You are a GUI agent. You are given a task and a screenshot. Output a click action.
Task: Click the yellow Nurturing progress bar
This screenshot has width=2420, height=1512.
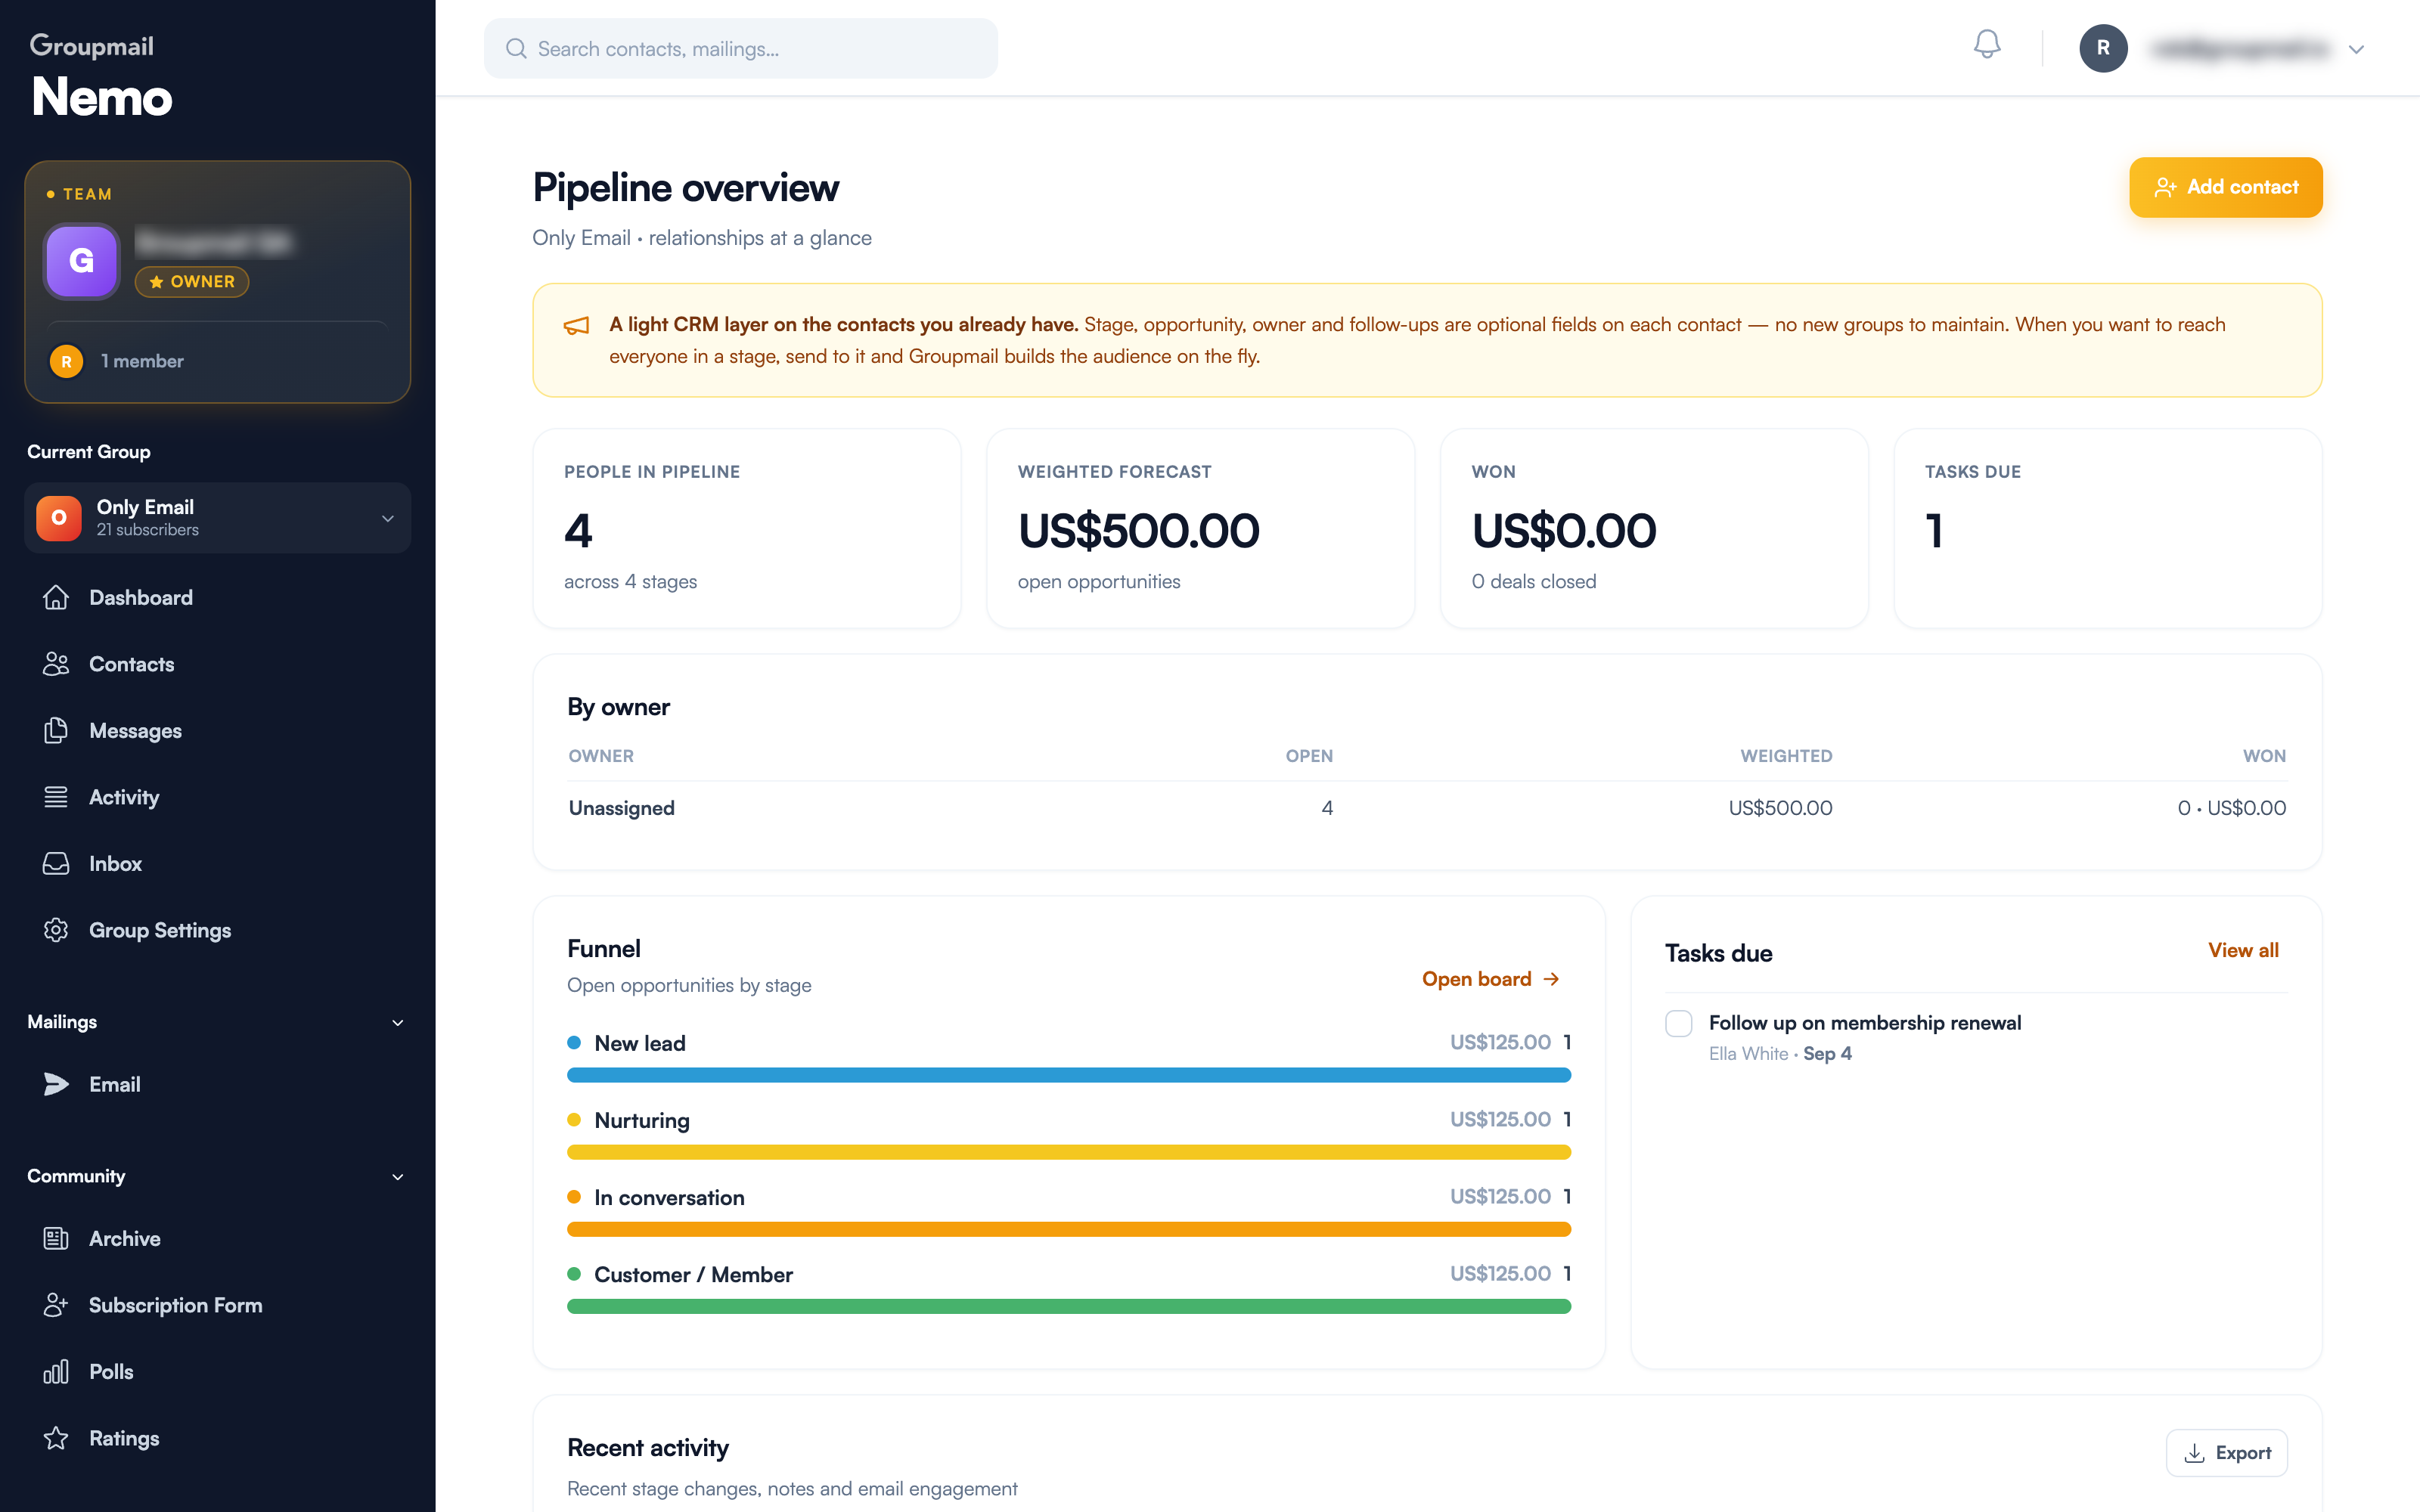(1069, 1152)
